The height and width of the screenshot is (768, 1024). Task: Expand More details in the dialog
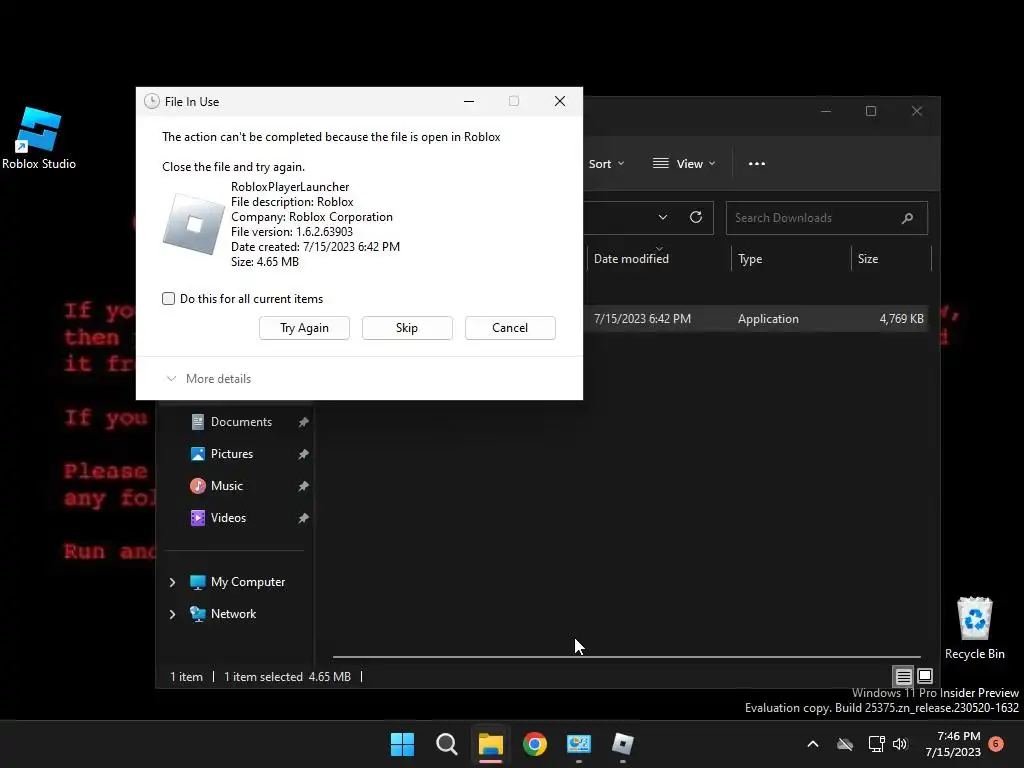[x=209, y=379]
